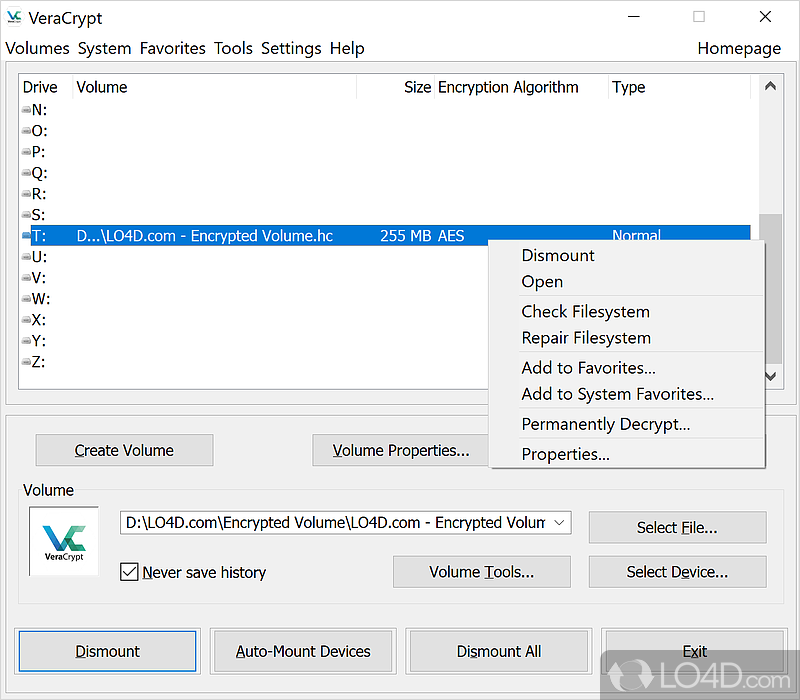Screen dimensions: 800x700
Task: Select the mounted T: drive icon
Action: coord(26,236)
